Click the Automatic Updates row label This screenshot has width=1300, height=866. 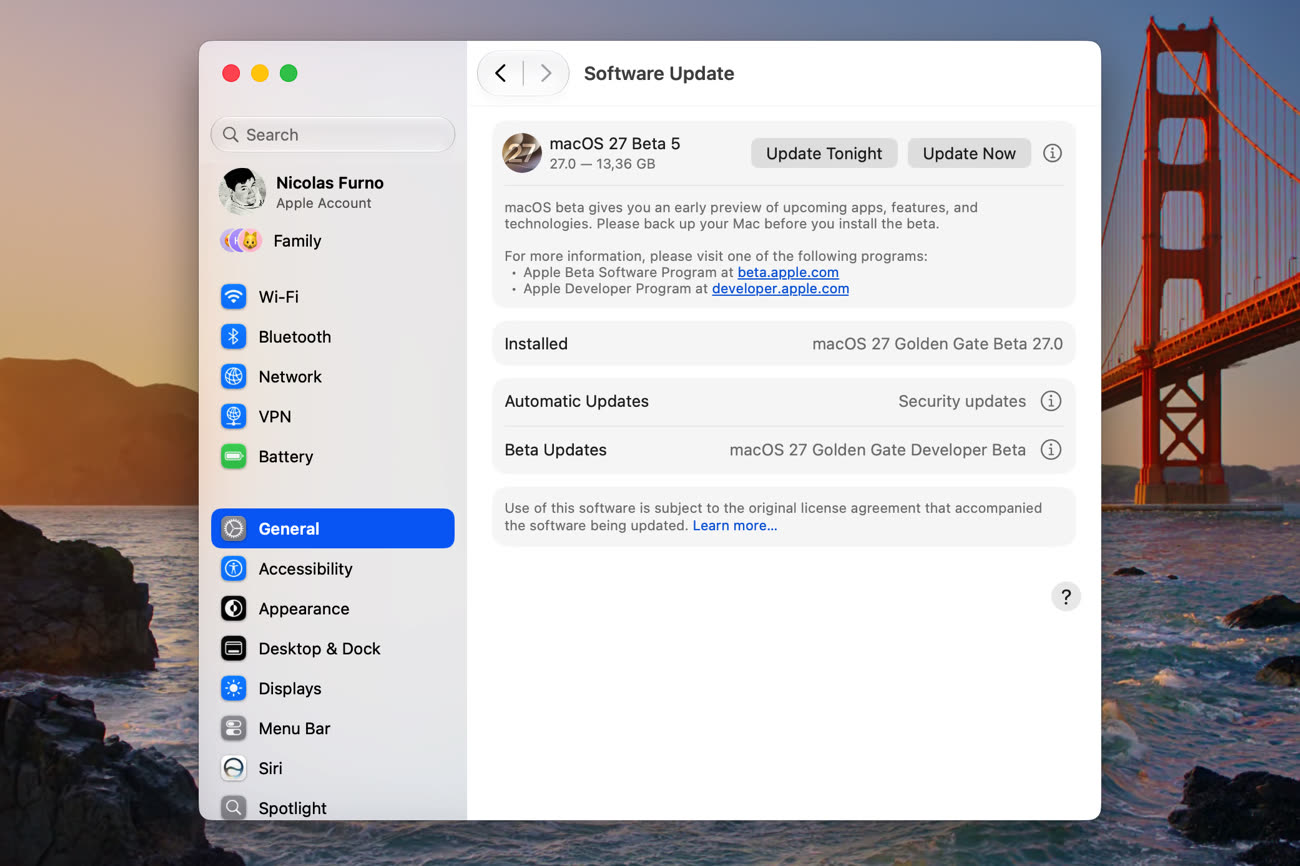click(x=576, y=401)
